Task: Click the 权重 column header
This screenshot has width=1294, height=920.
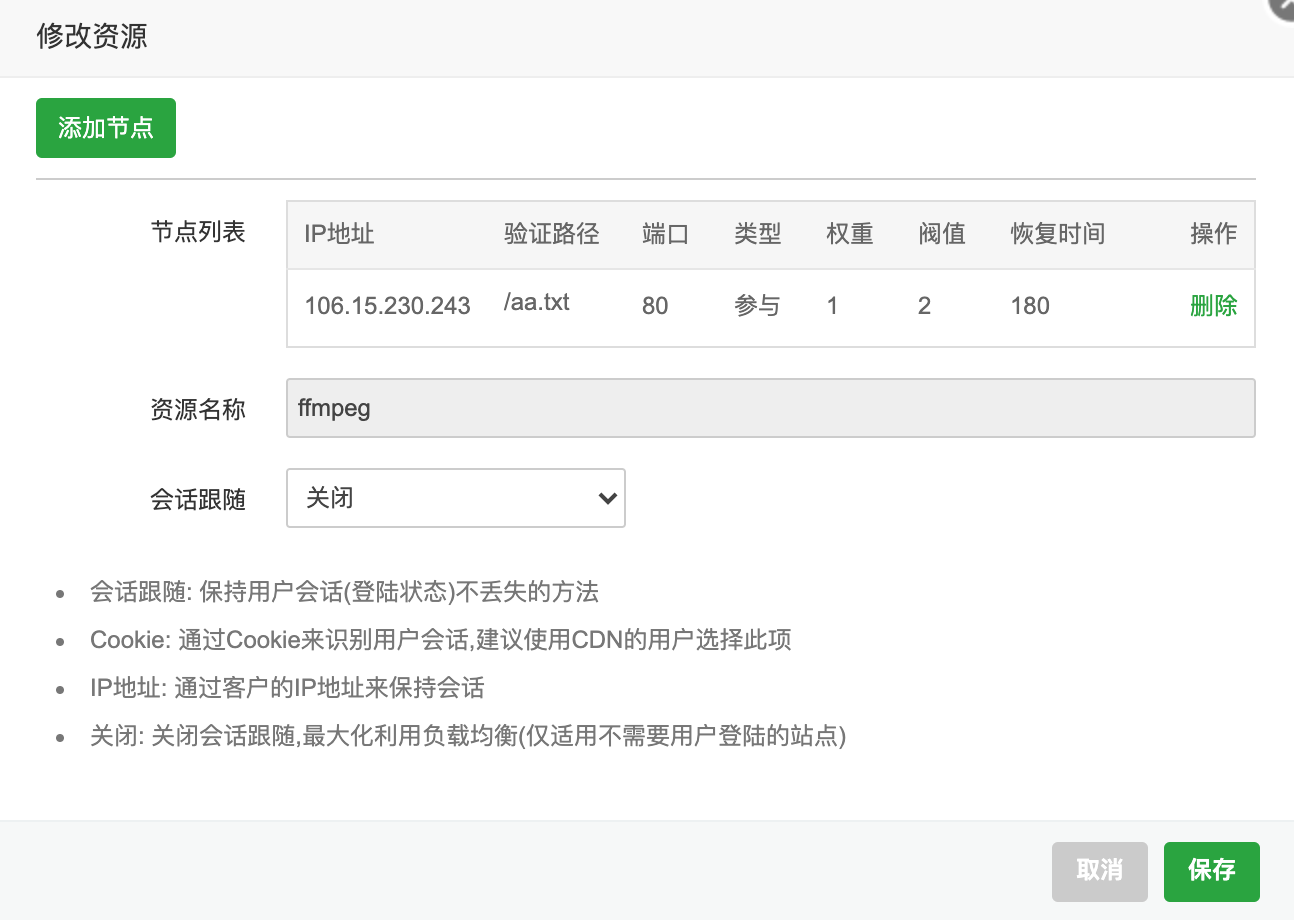Action: coord(850,234)
